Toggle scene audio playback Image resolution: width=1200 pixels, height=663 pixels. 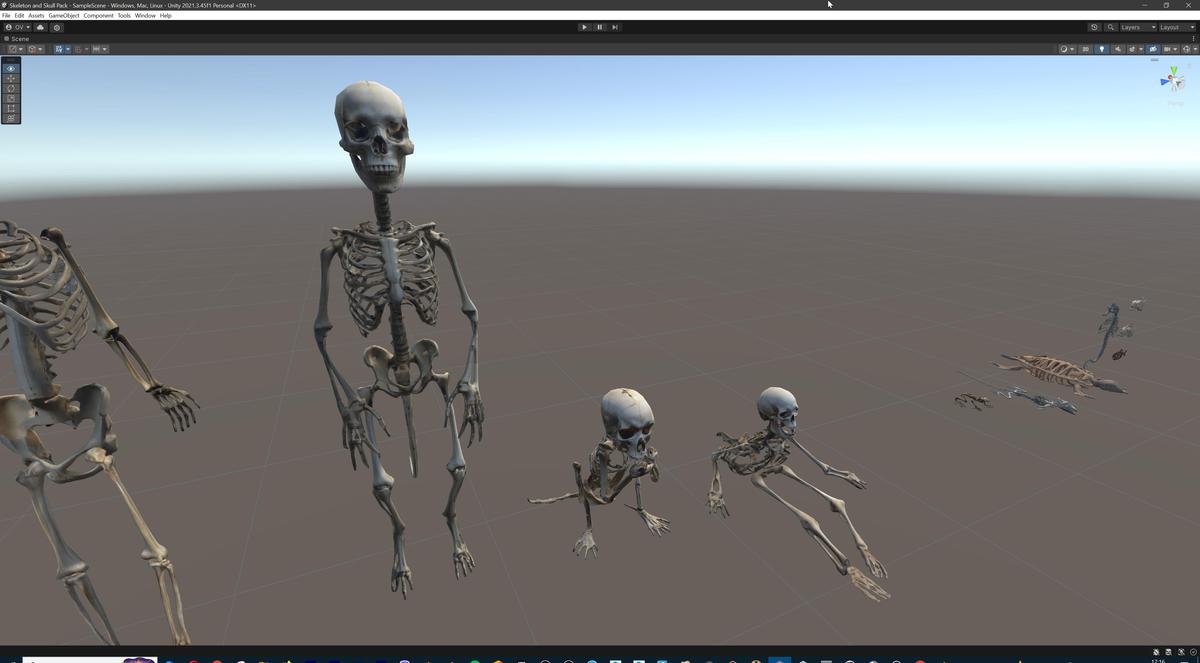[x=1119, y=49]
